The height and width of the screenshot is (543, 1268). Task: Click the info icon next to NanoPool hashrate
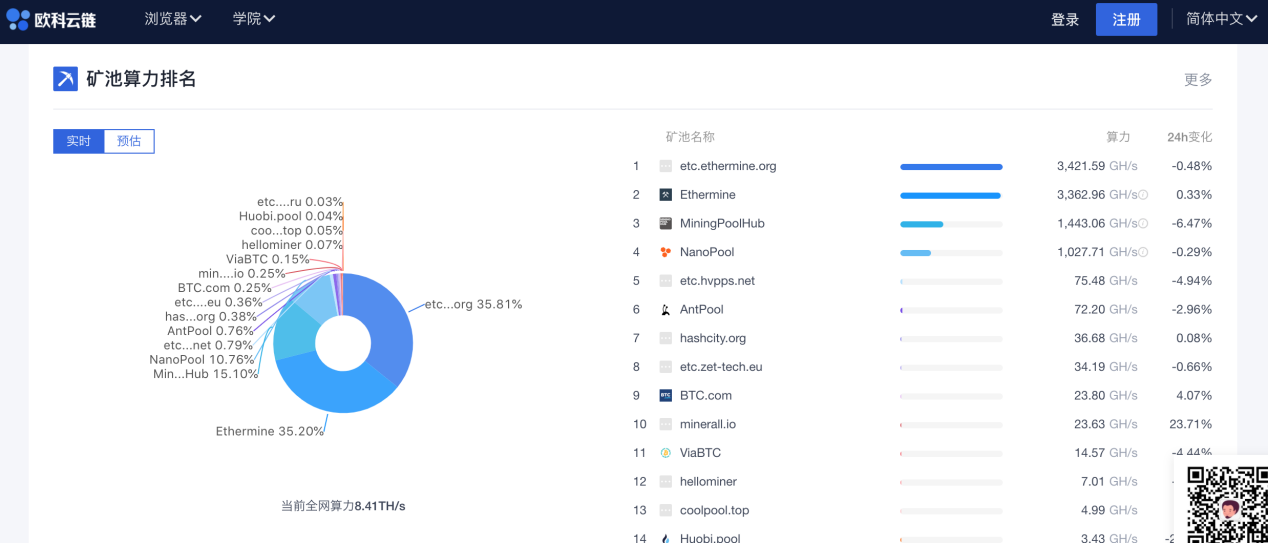(x=1143, y=252)
